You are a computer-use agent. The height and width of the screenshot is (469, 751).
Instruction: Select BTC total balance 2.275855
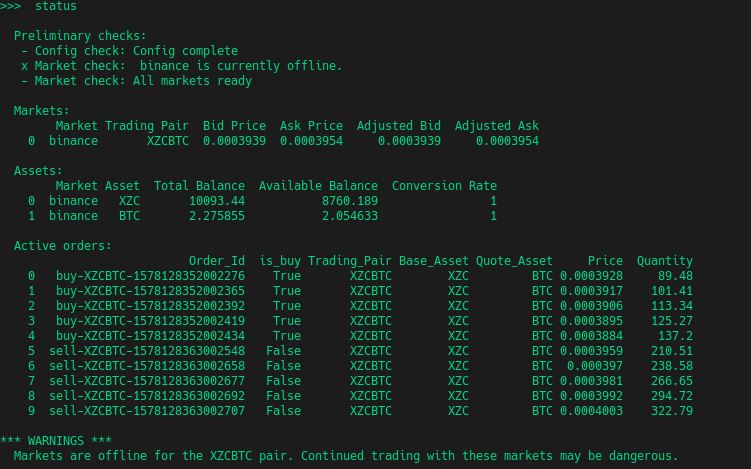(x=217, y=216)
